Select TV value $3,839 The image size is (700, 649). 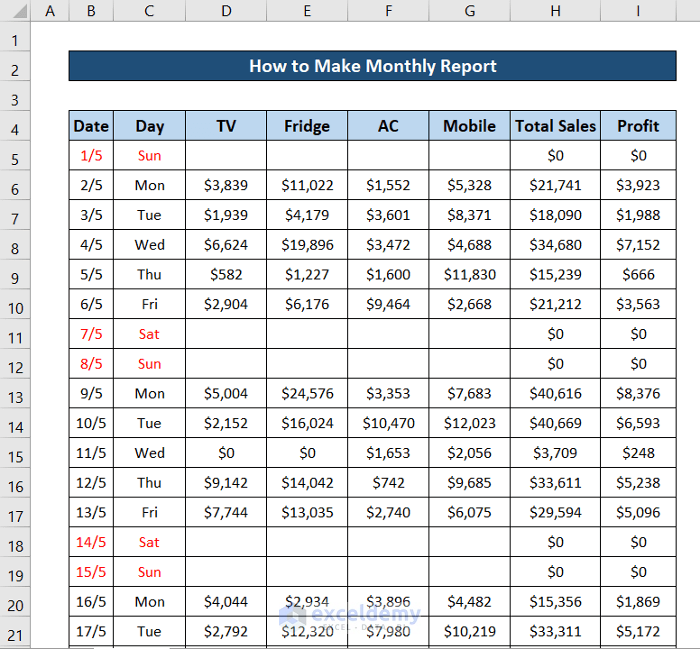coord(226,185)
